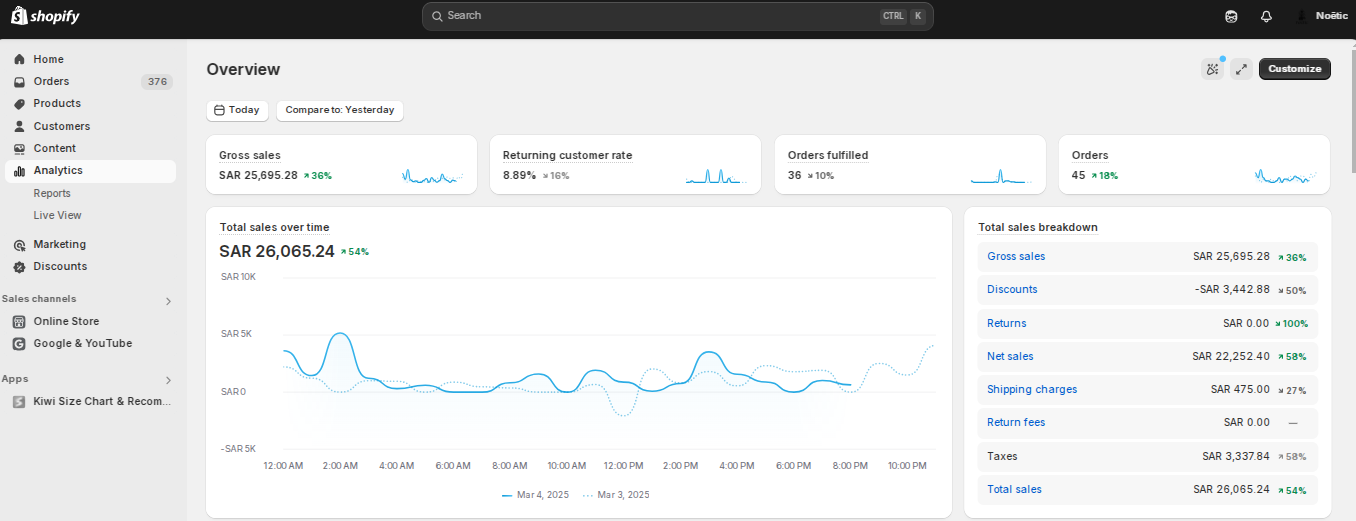Click the Sidekick assistant icon in top bar
1356x521 pixels.
point(1231,16)
